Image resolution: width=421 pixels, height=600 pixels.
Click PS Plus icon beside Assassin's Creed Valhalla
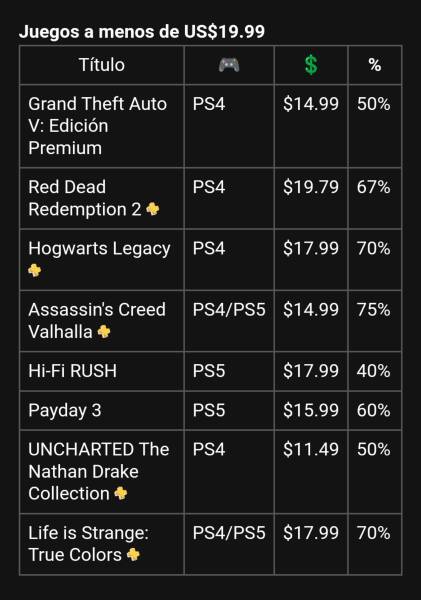click(x=104, y=331)
